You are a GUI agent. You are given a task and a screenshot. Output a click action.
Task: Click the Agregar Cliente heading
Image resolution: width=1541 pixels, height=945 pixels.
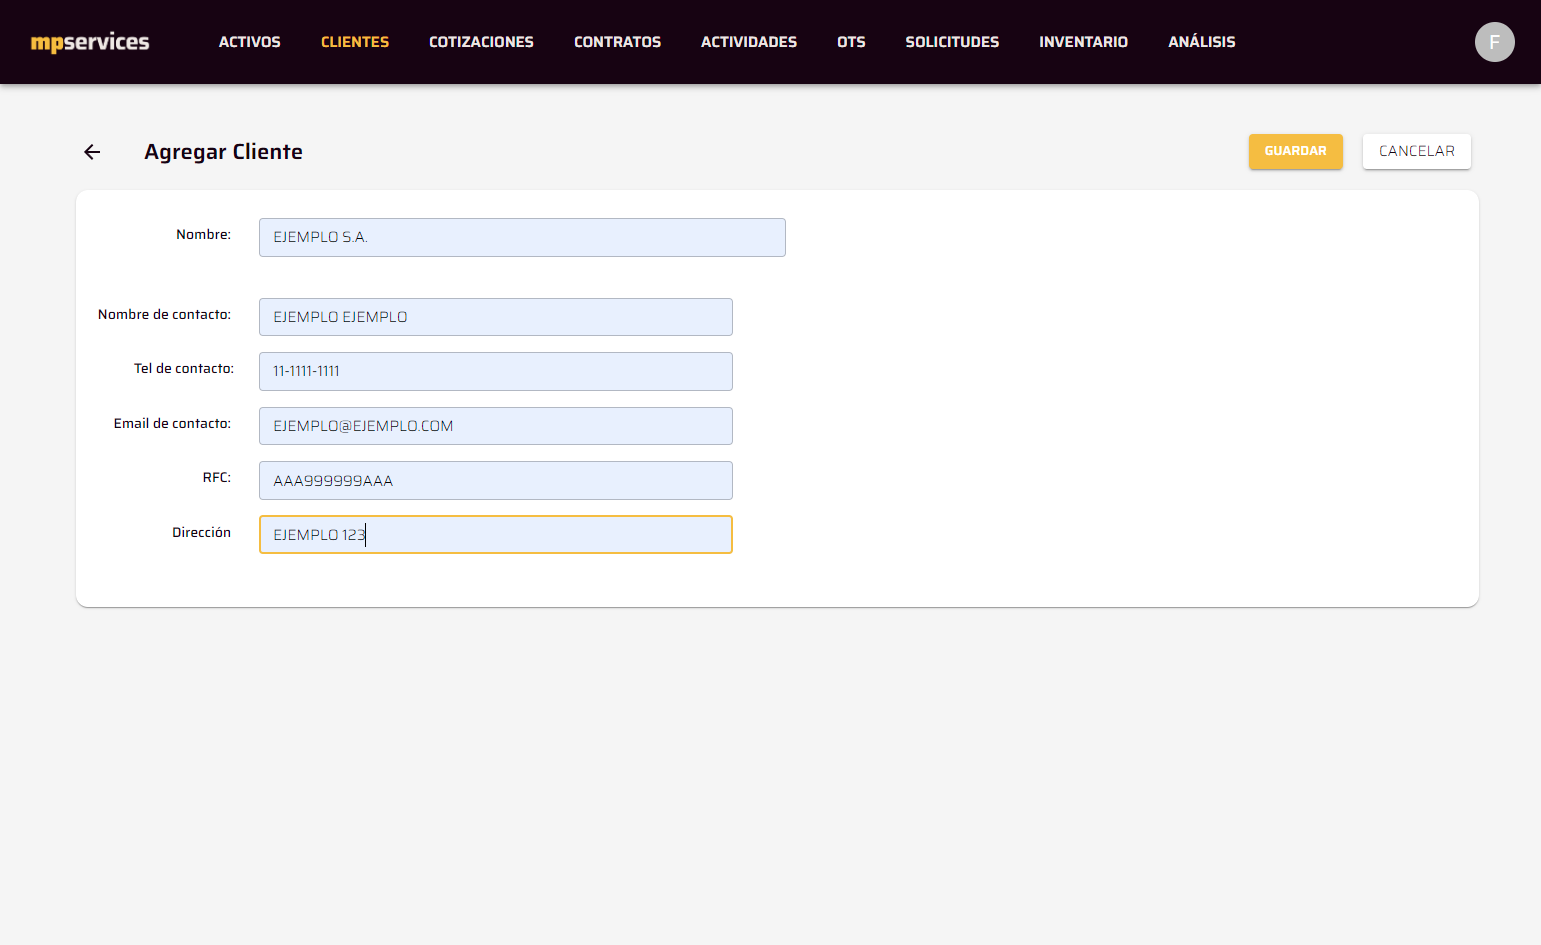[223, 152]
